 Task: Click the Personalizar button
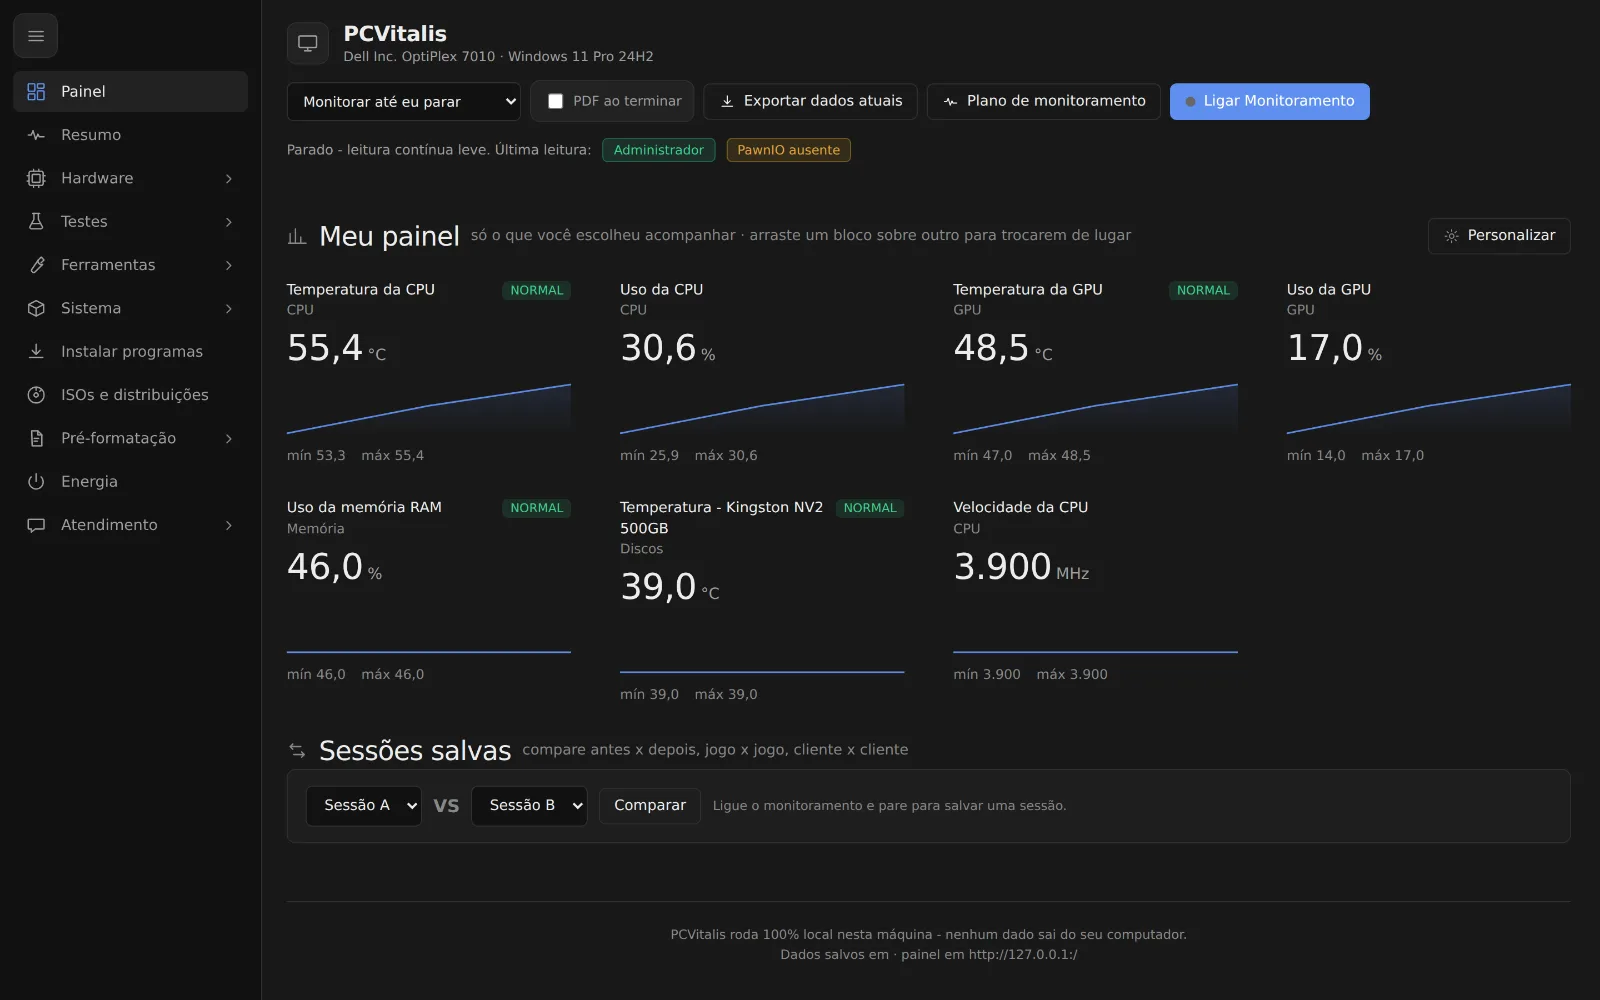point(1499,236)
